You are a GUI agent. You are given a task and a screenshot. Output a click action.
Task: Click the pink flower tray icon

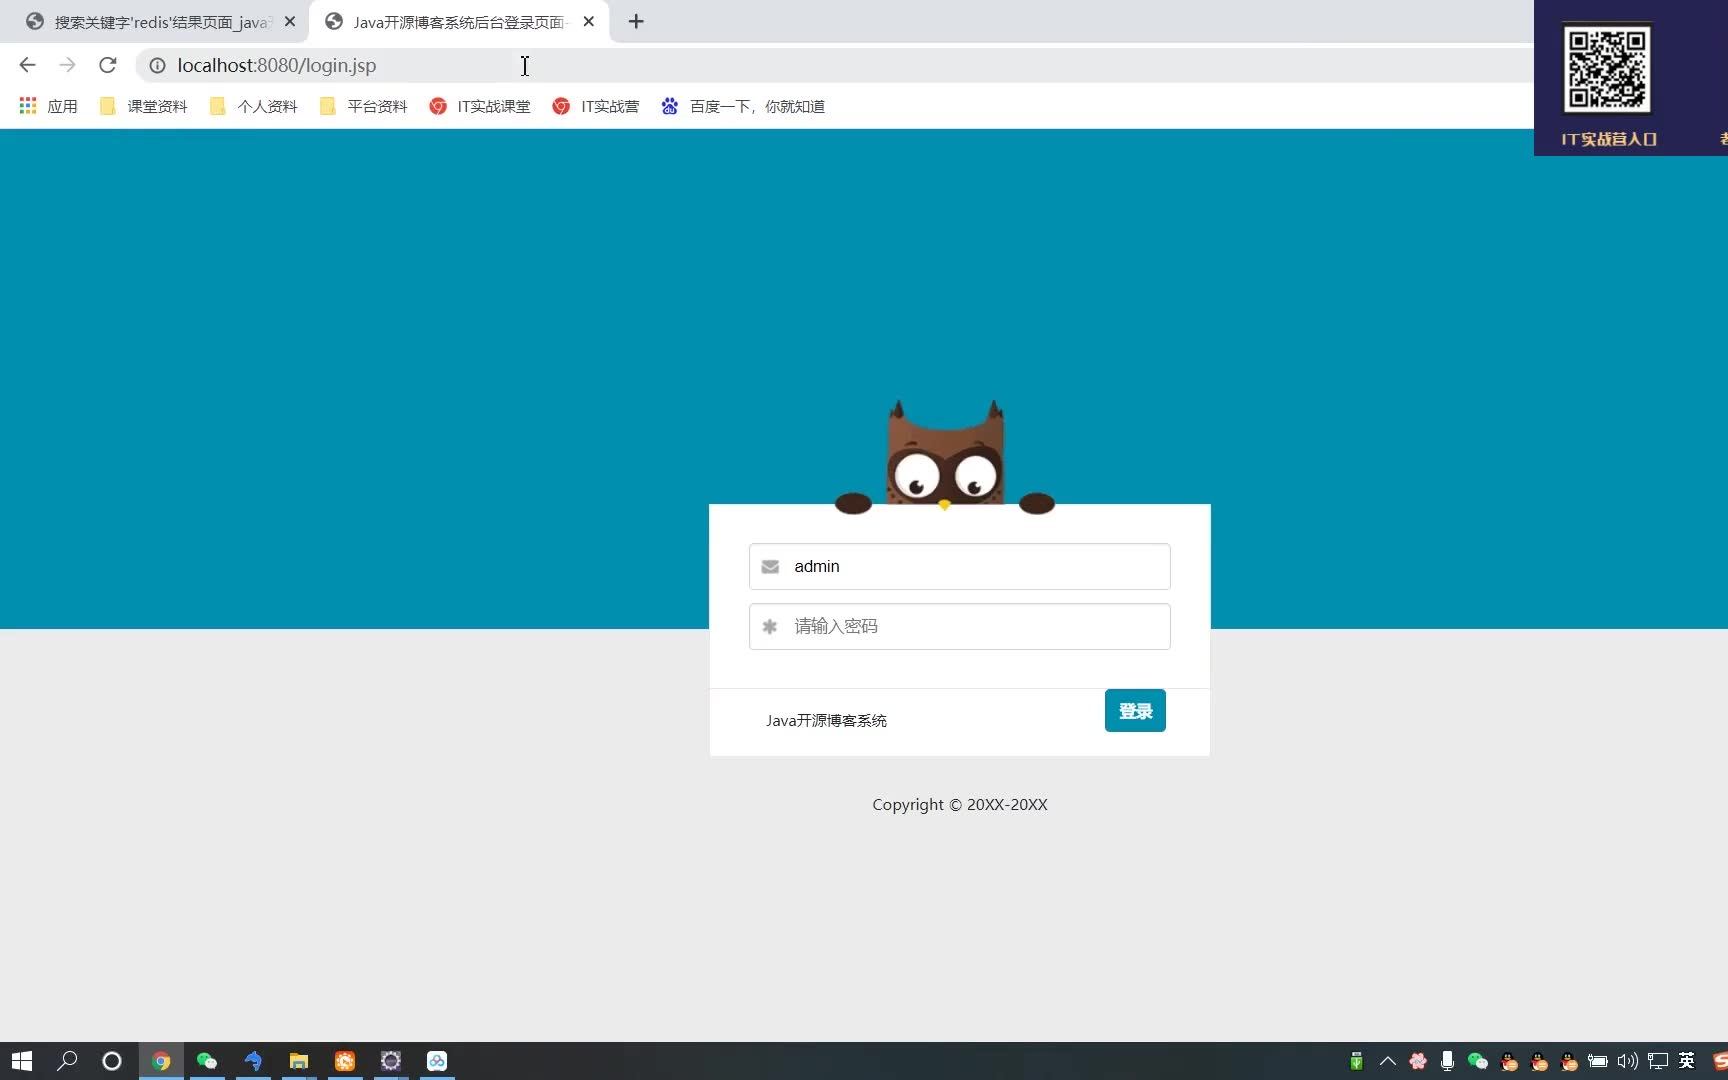tap(1418, 1061)
